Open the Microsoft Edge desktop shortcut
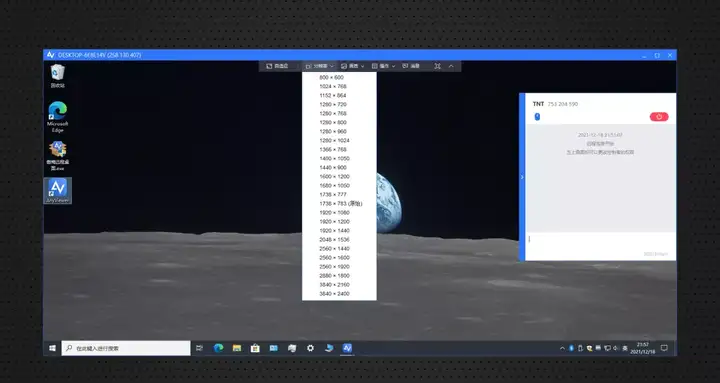The image size is (720, 383). coord(57,117)
